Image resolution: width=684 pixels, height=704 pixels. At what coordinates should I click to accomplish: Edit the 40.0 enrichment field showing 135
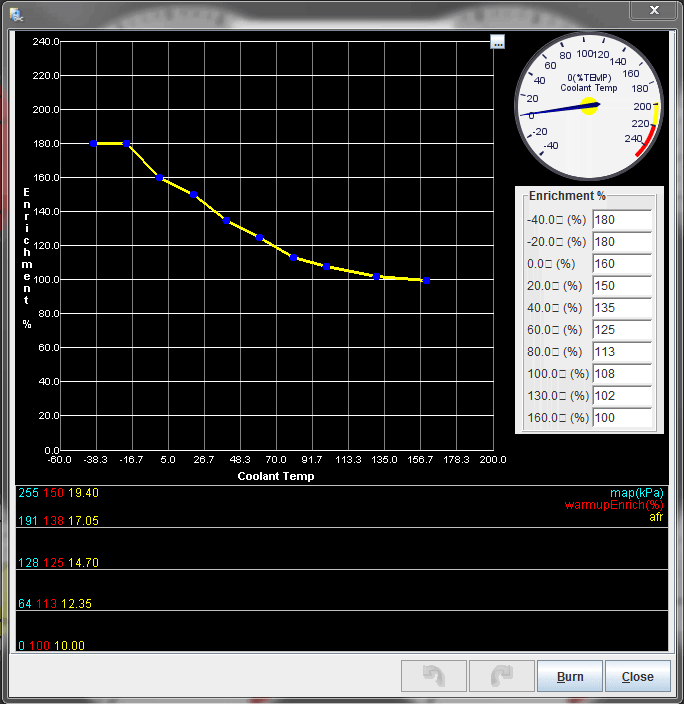pos(622,308)
